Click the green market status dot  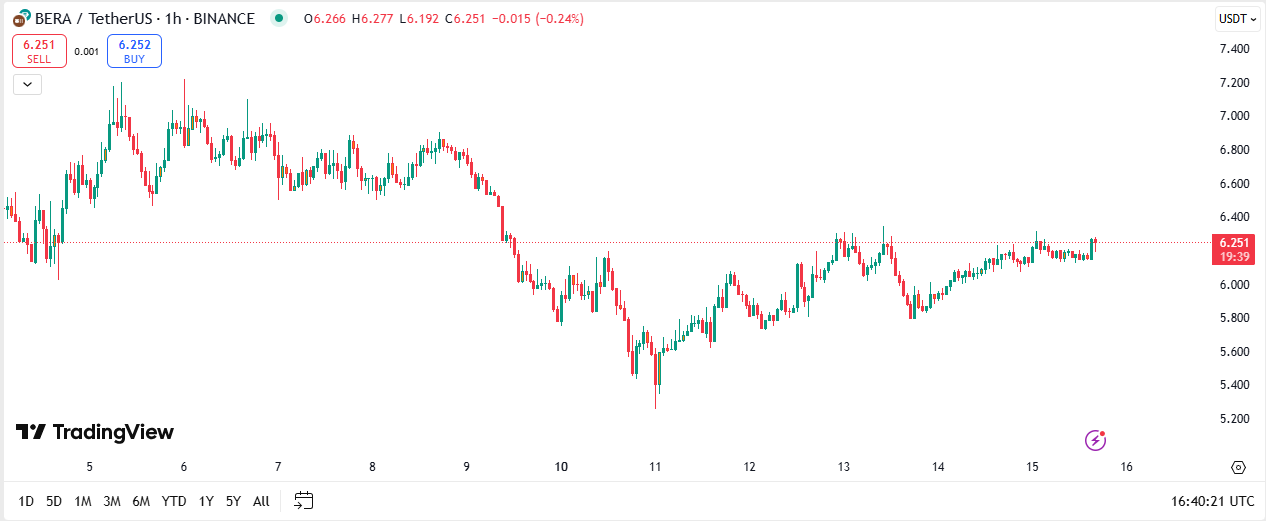coord(279,19)
